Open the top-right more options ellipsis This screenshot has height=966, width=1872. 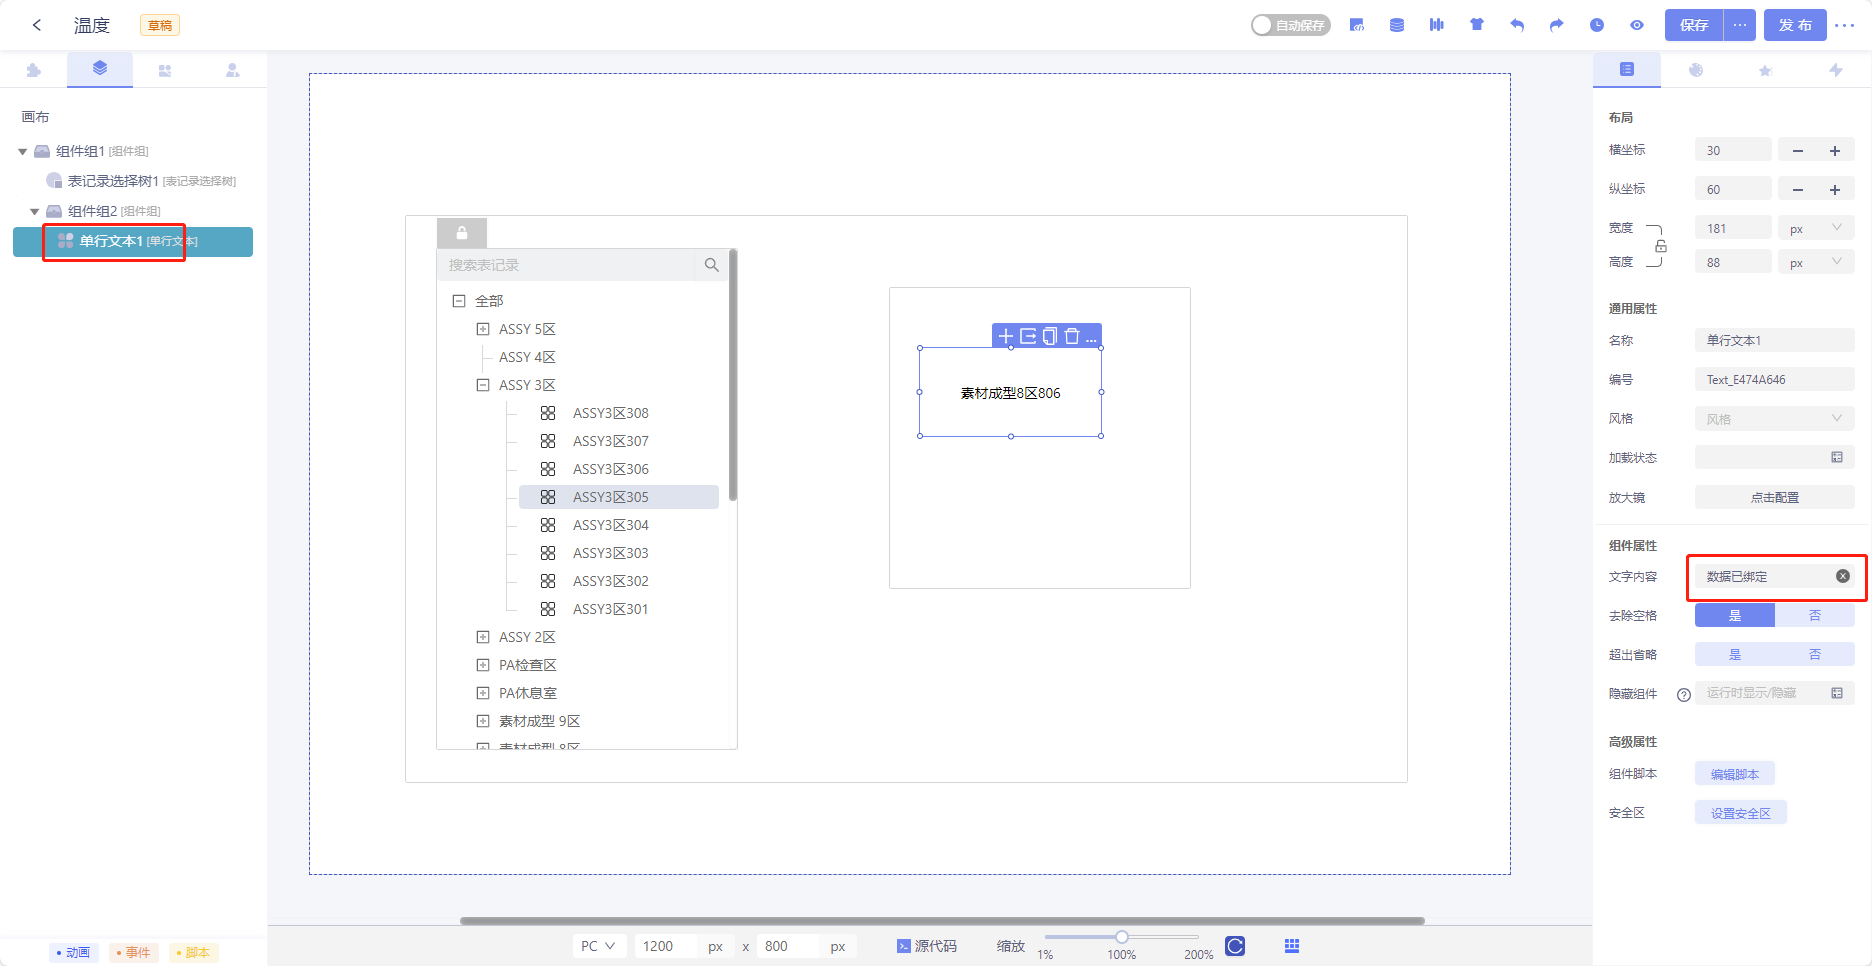coord(1845,25)
